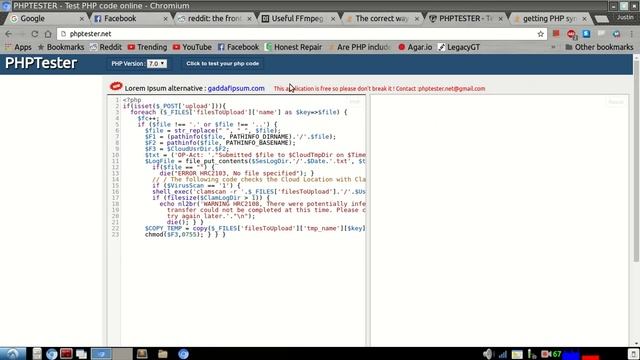Open the Justin user profile button

624,18
